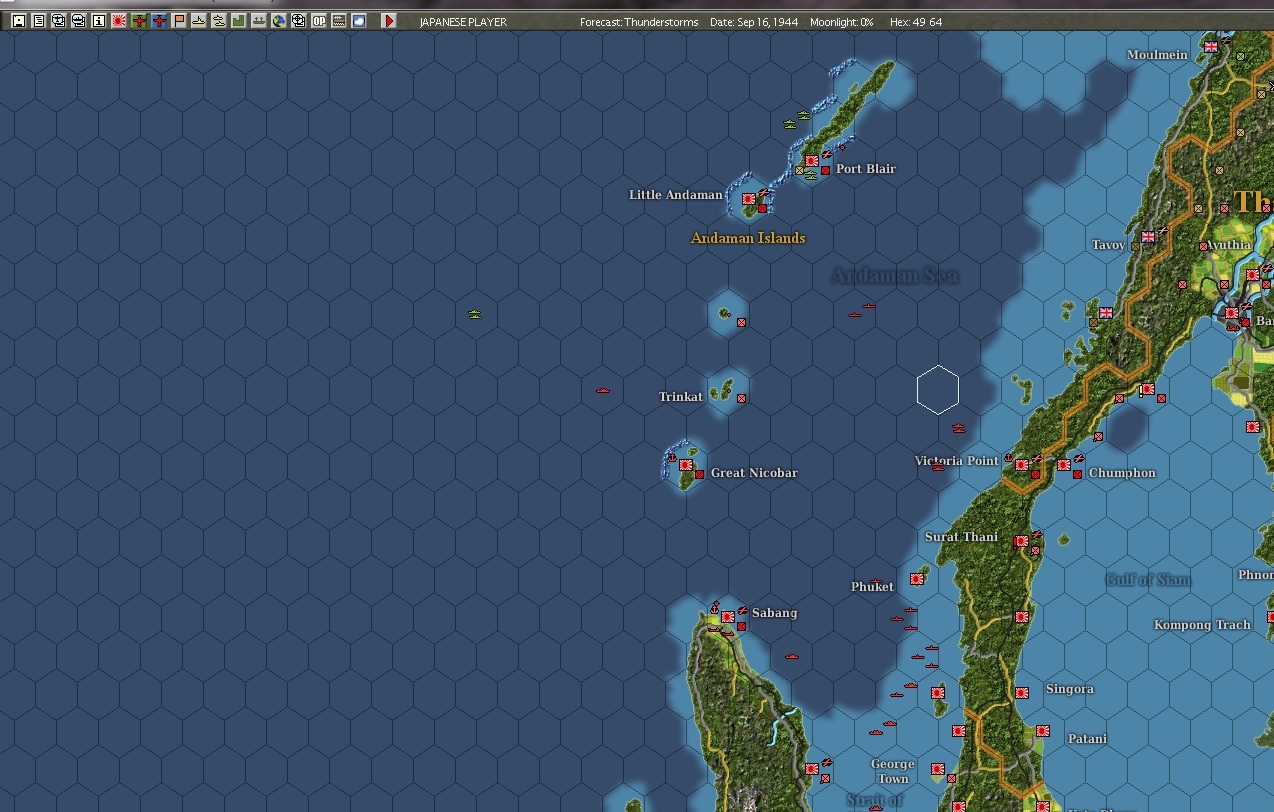Open the document list report icon
Image resolution: width=1274 pixels, height=812 pixels.
pyautogui.click(x=39, y=21)
